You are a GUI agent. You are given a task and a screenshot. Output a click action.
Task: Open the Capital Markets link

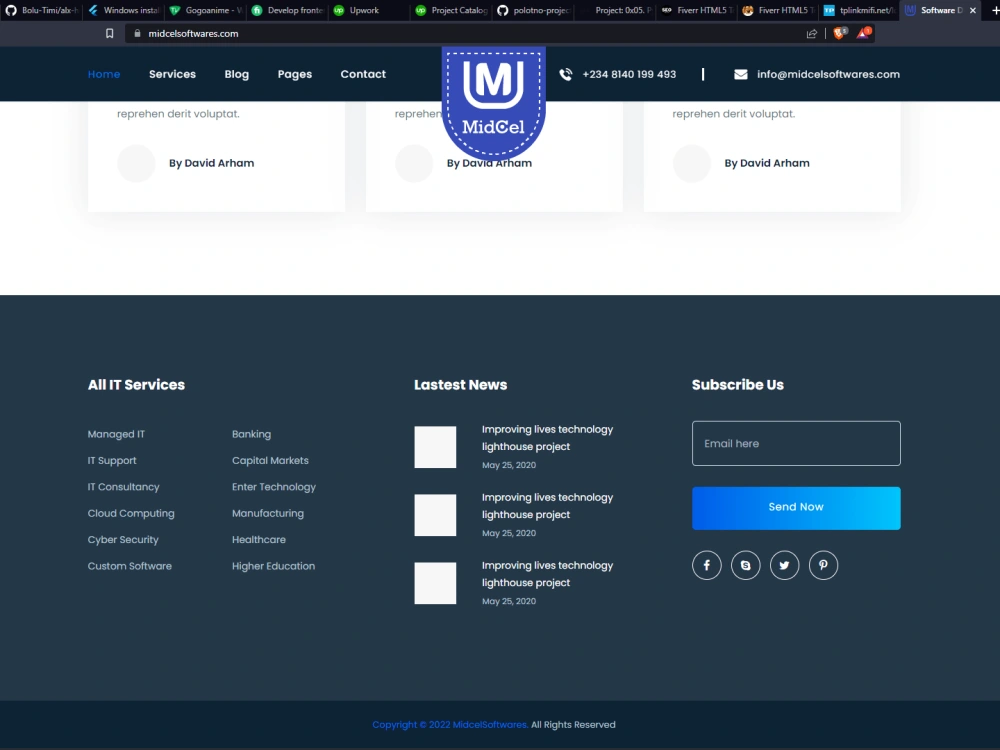point(270,460)
